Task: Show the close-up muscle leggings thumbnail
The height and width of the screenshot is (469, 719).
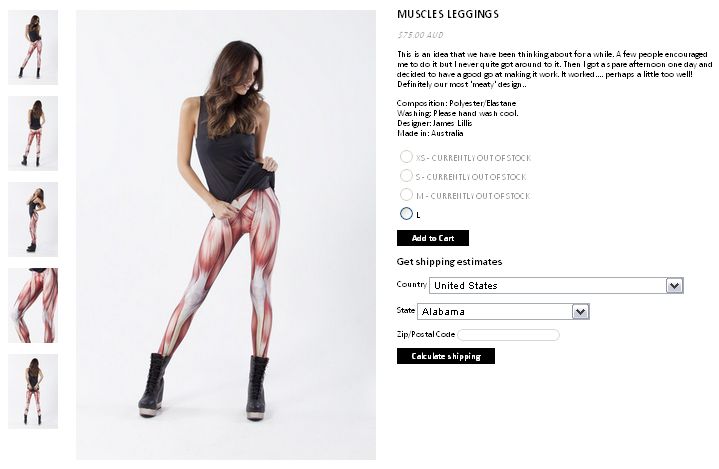Action: tap(33, 305)
